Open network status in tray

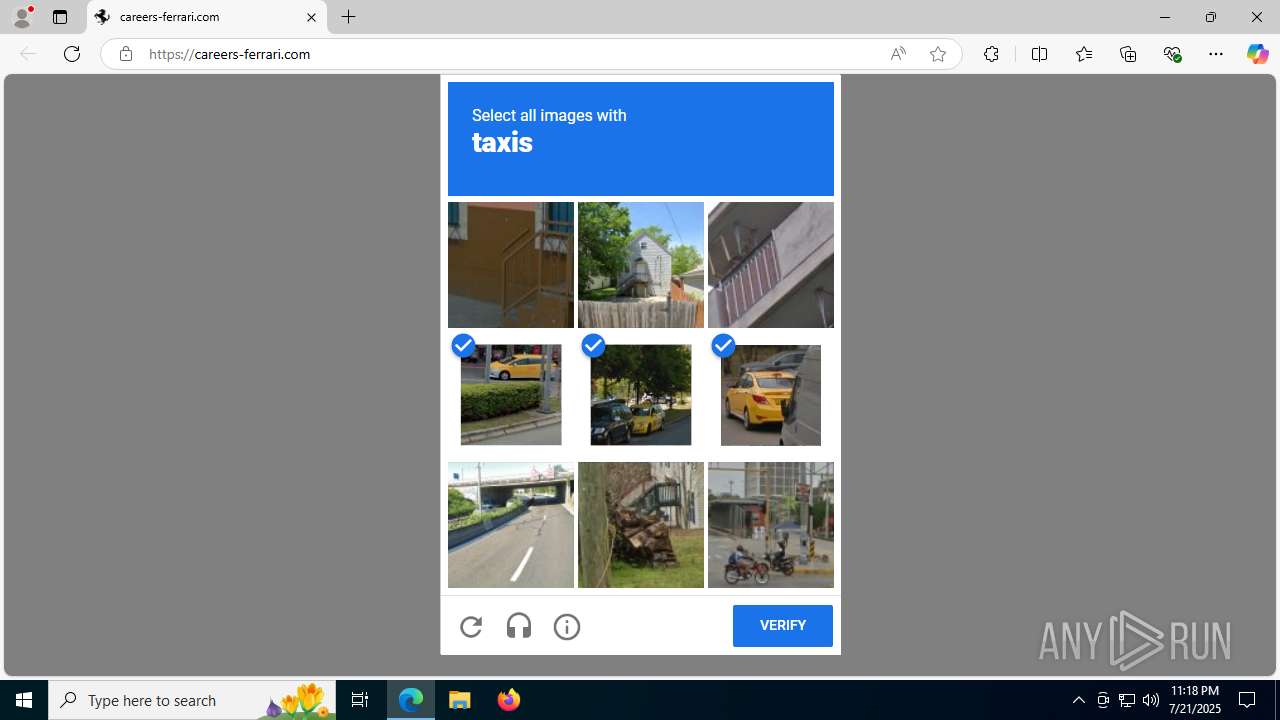point(1127,700)
